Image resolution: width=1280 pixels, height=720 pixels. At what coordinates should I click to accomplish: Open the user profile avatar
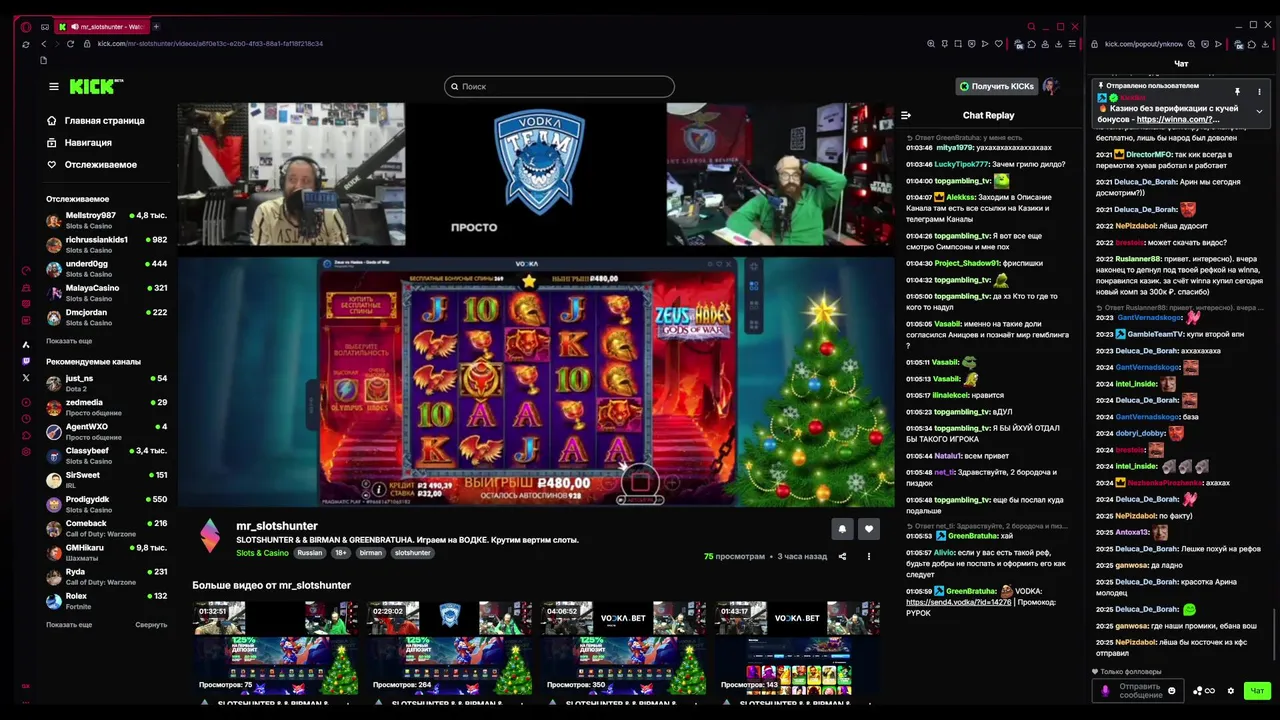tap(1050, 87)
